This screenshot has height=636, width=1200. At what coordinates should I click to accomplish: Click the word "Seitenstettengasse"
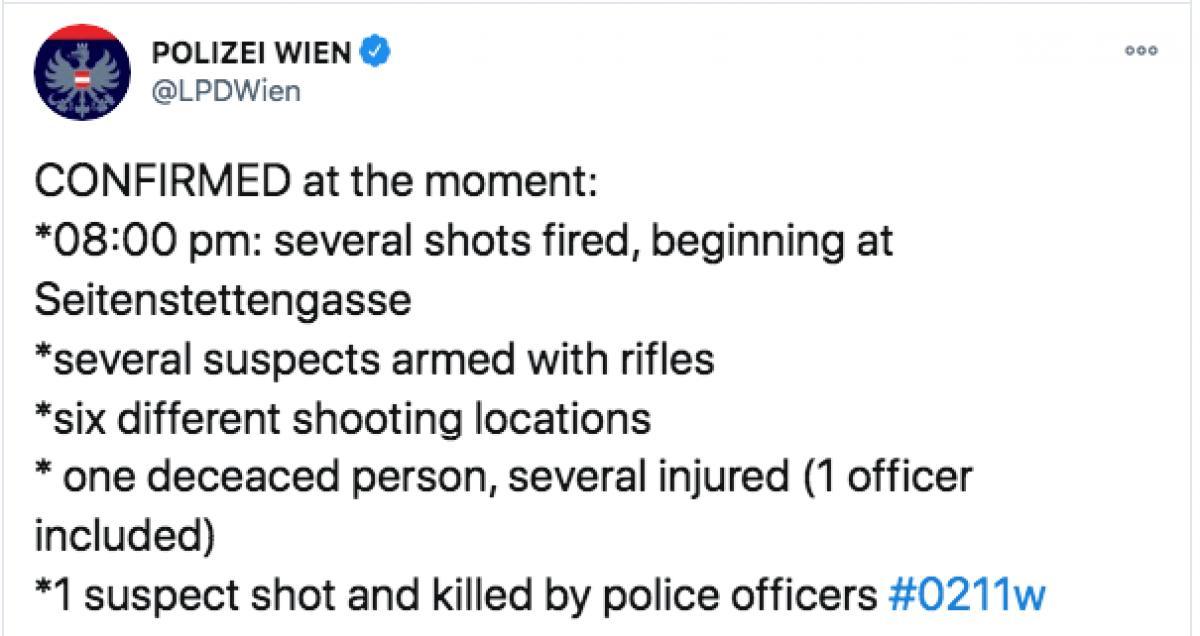[x=223, y=301]
